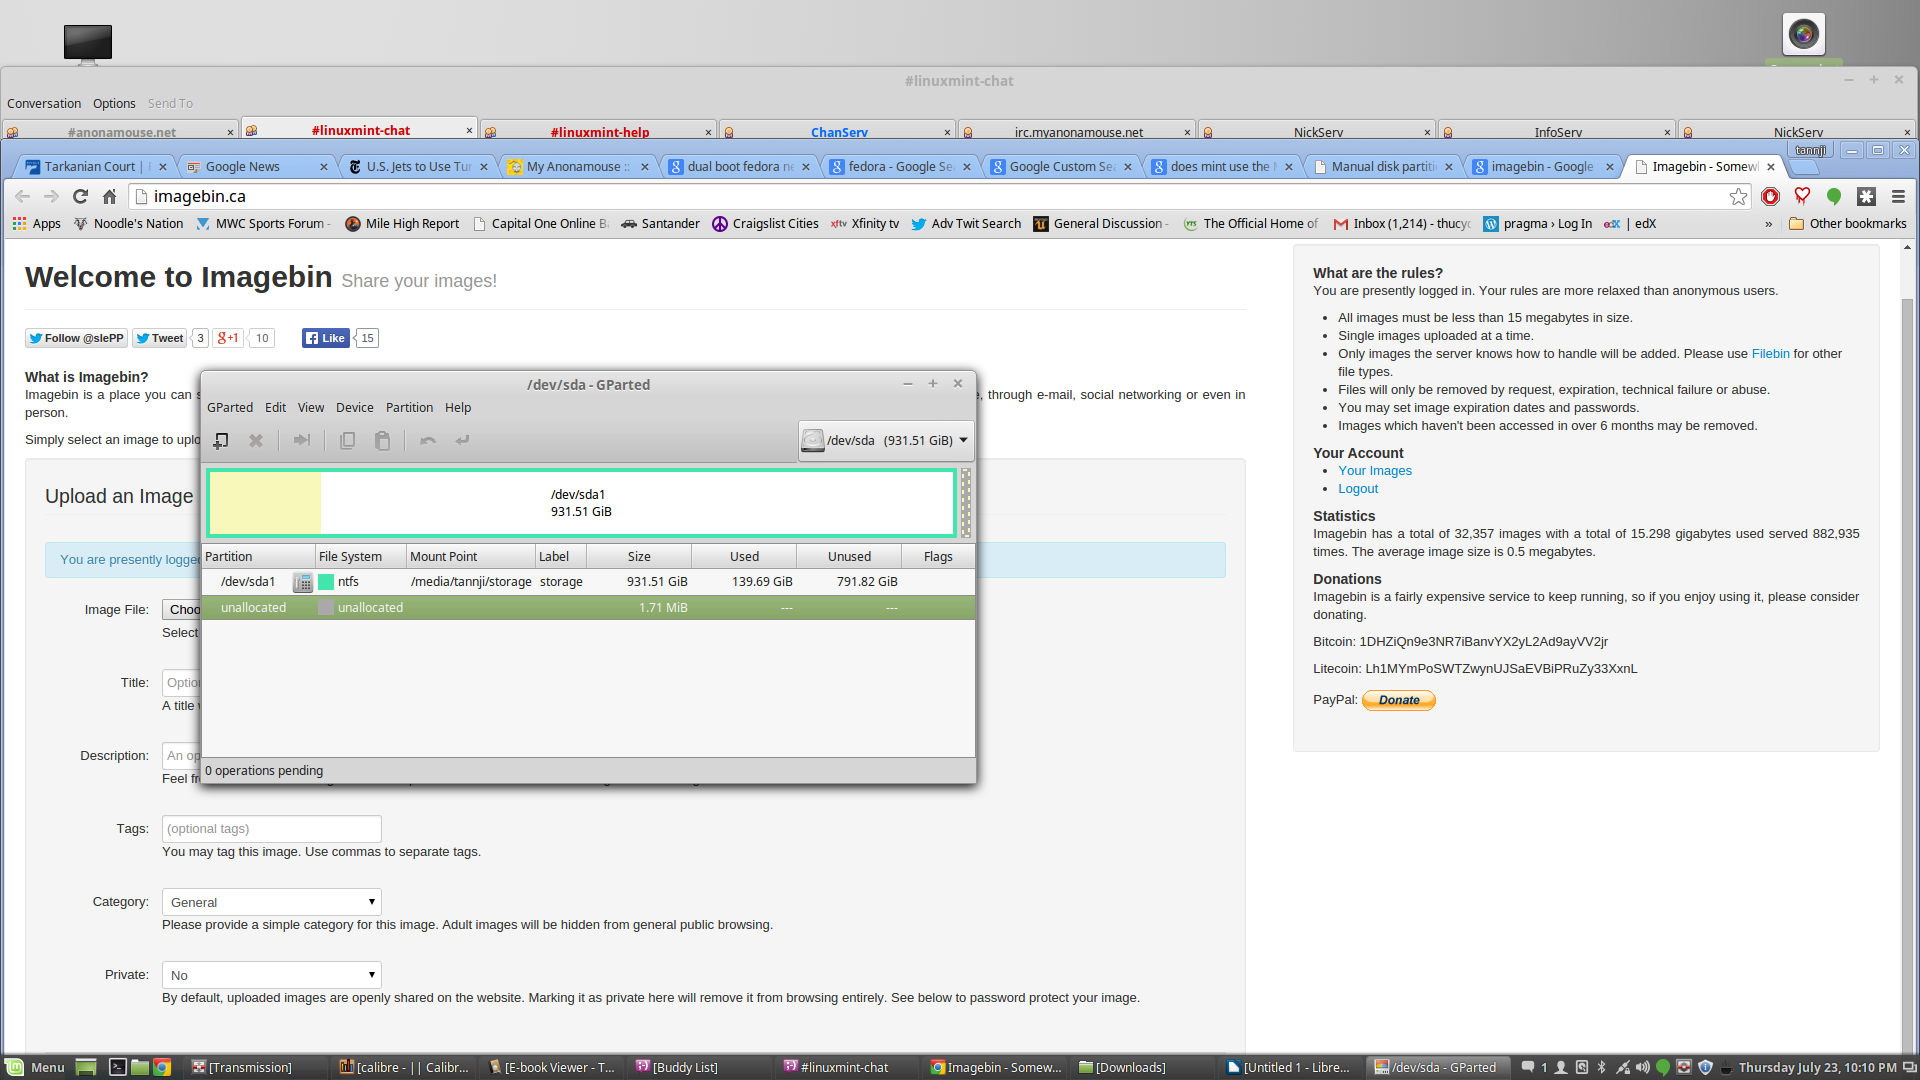The image size is (1920, 1080).
Task: Click the Follow @slePP Twitter button
Action: (x=76, y=338)
